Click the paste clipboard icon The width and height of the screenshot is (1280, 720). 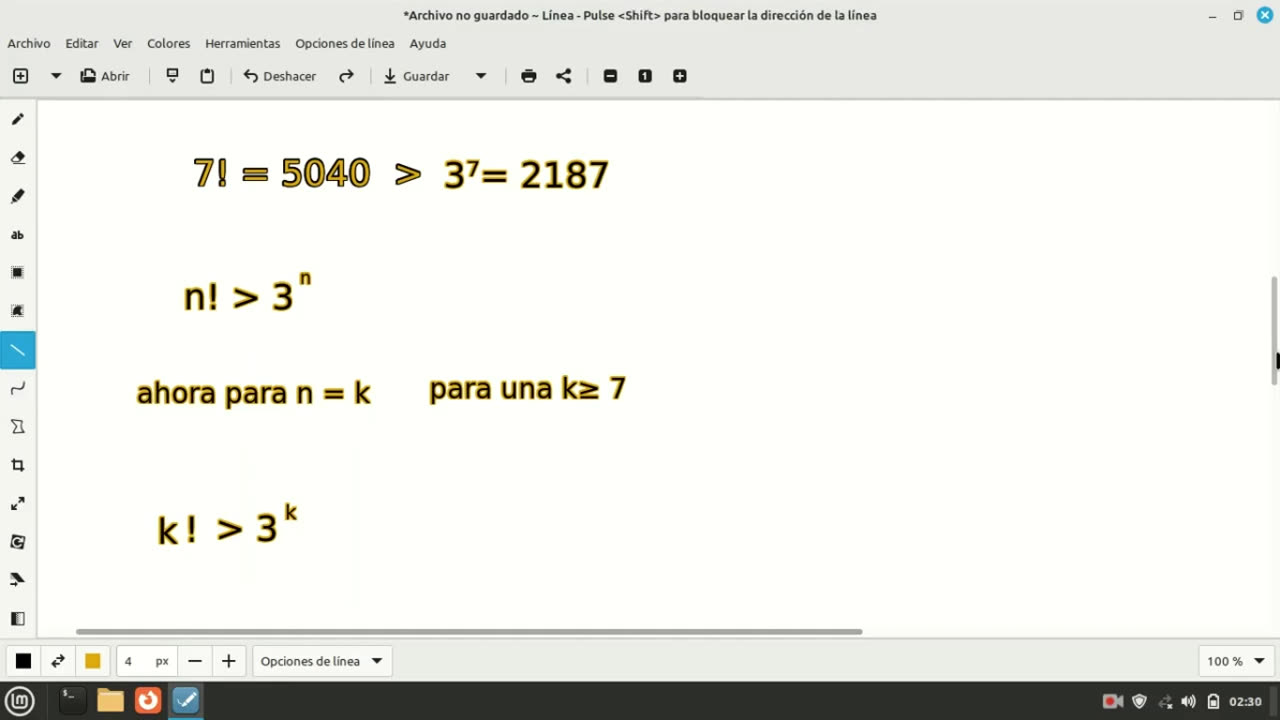click(207, 76)
